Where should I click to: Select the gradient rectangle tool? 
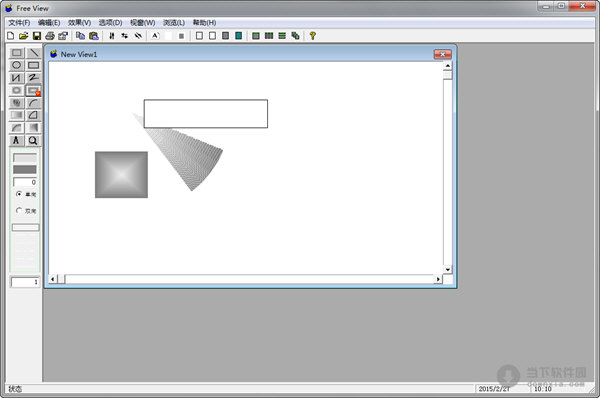coord(16,115)
